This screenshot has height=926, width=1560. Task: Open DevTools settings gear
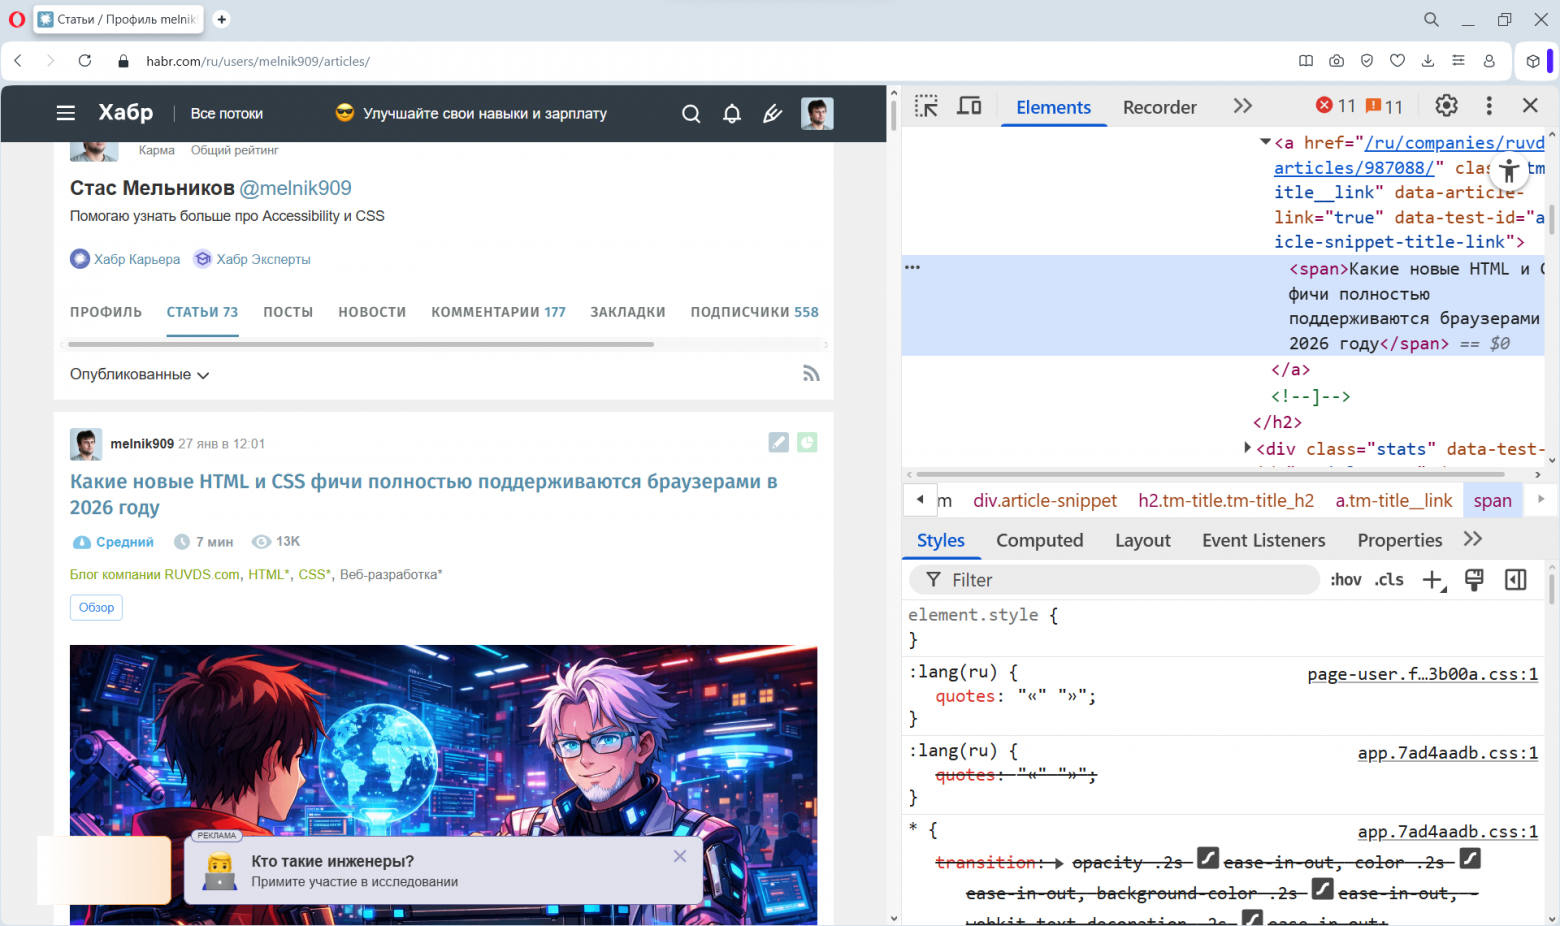click(1446, 106)
